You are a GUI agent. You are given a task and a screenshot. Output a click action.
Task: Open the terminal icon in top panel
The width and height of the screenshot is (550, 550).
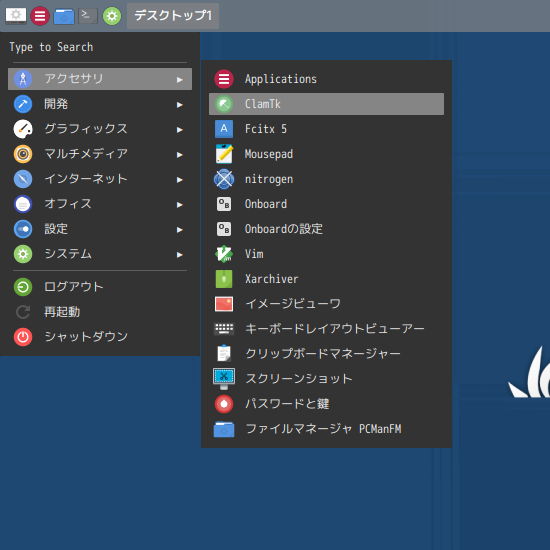point(88,16)
